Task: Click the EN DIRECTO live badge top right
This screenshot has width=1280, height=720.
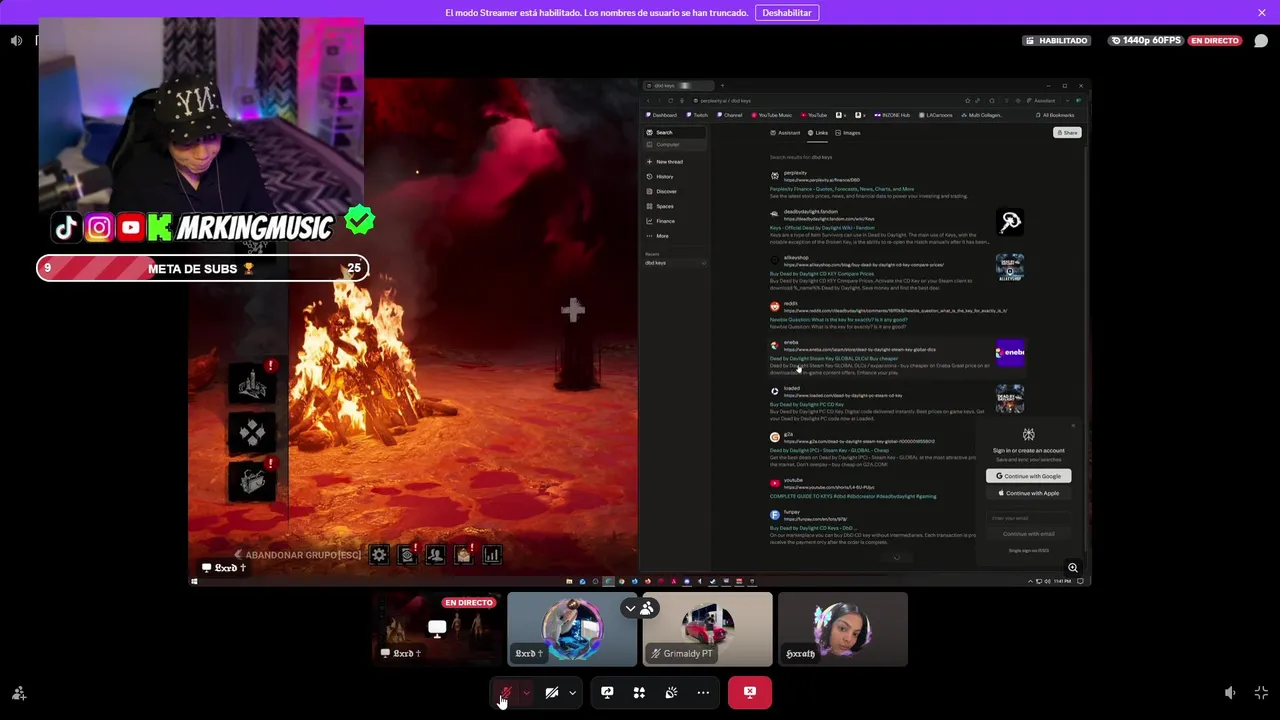Action: (x=1215, y=41)
